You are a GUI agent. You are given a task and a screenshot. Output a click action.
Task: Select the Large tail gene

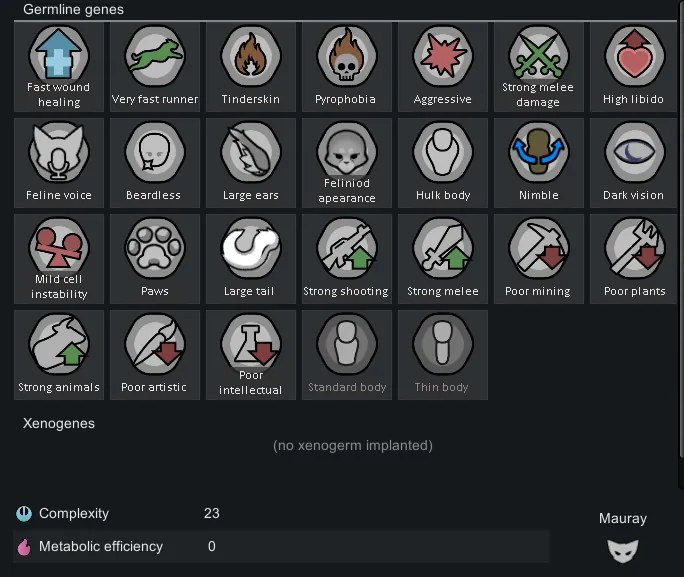251,259
